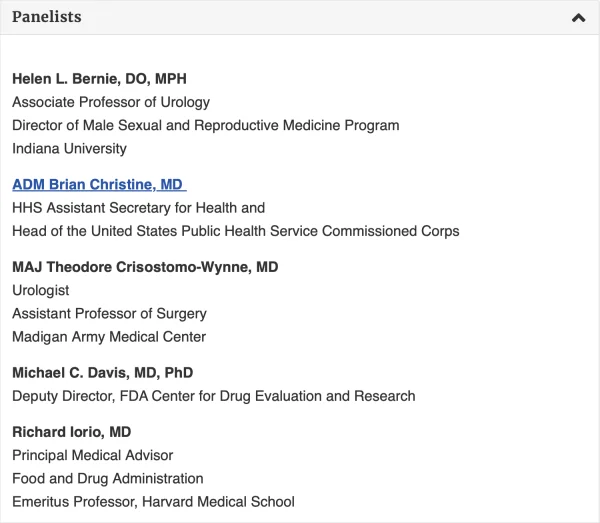Click Deputy Director, FDA Center line
Image resolution: width=600 pixels, height=523 pixels.
click(213, 396)
